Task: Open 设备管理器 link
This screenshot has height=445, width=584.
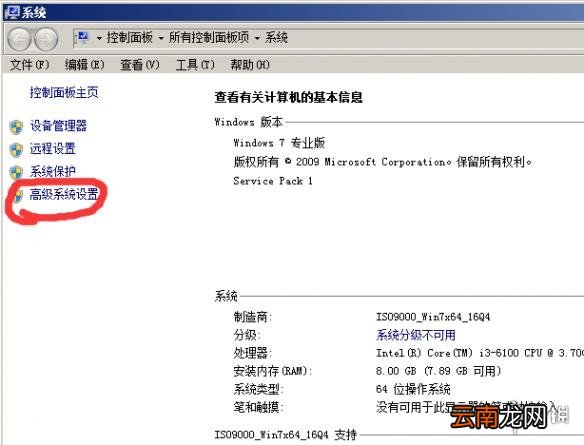Action: 58,126
